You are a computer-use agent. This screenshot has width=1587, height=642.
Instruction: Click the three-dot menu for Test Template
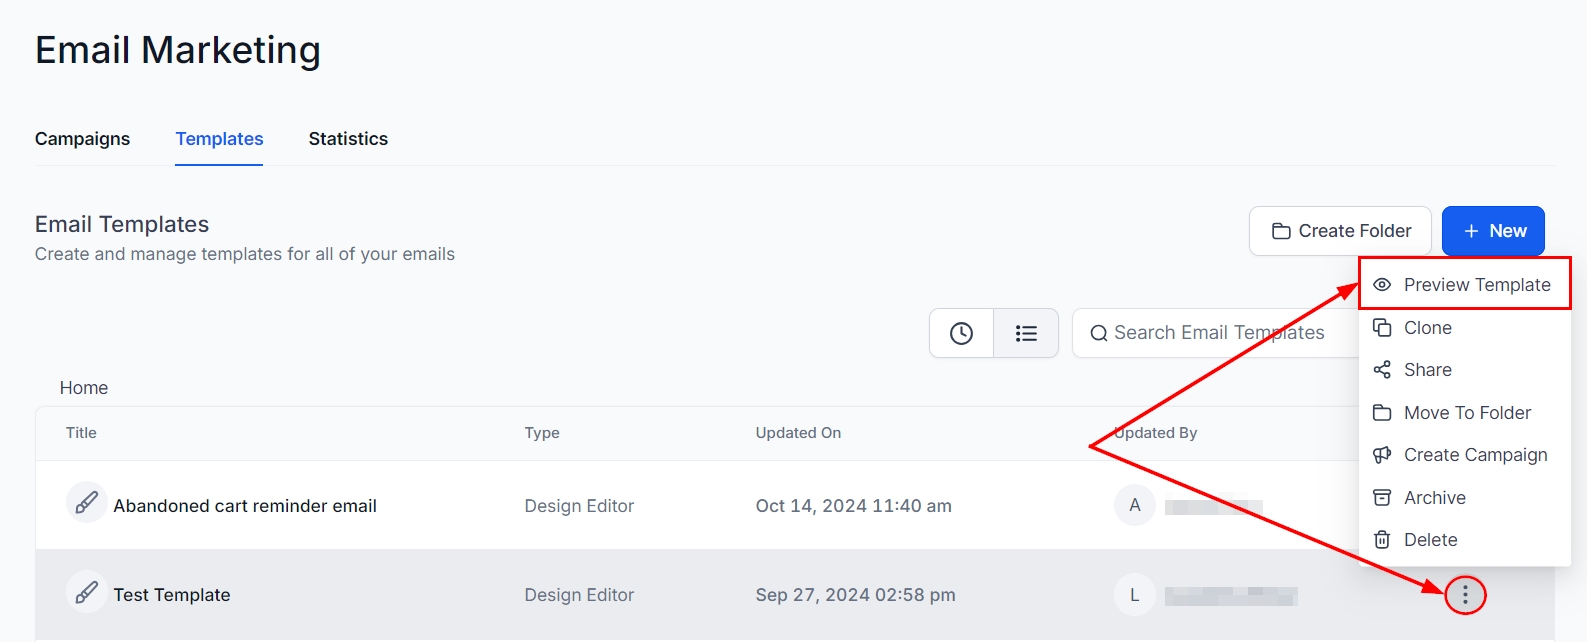(1465, 596)
